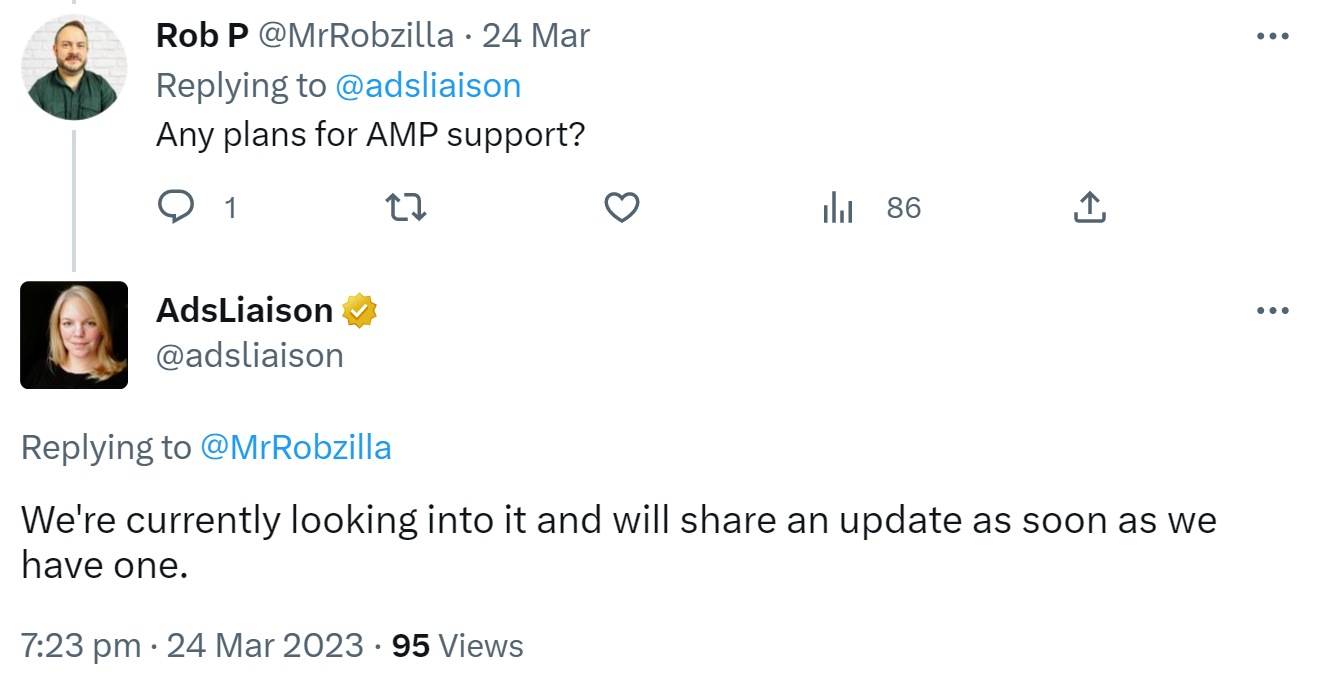Open the "24 Mar" timestamp on Rob's tweet
Screen dimensions: 1320x685
536,36
